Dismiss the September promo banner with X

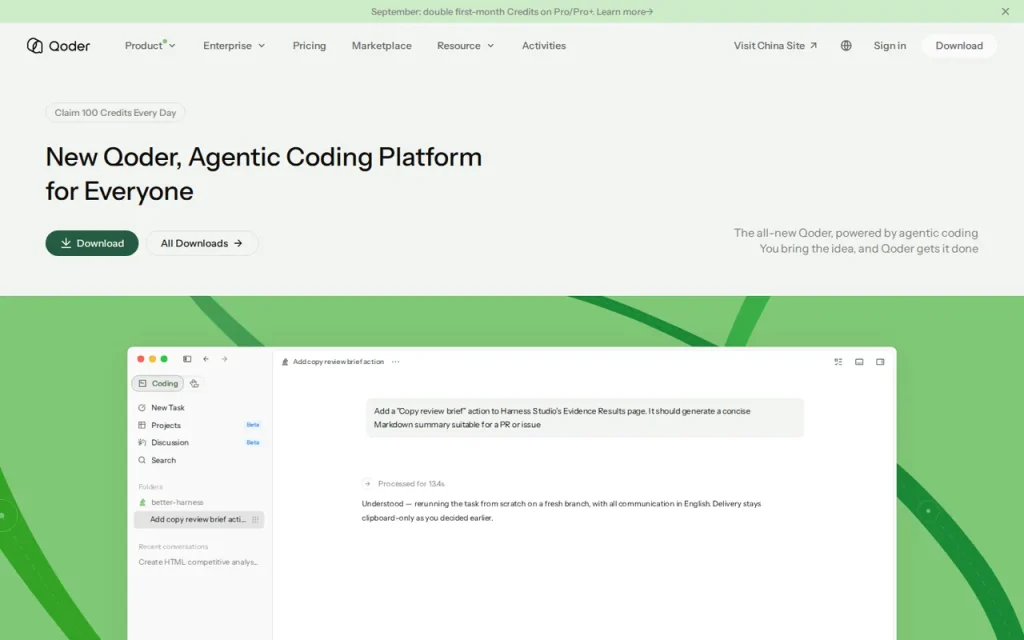[1005, 11]
